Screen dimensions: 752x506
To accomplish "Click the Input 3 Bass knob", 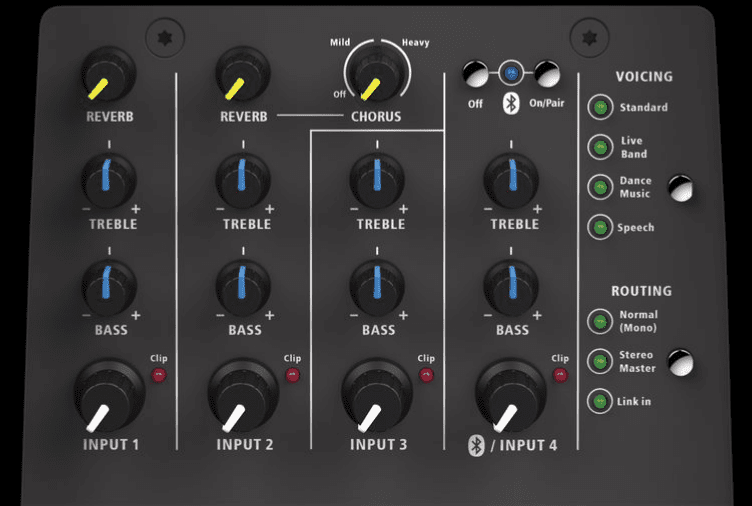I will [377, 288].
